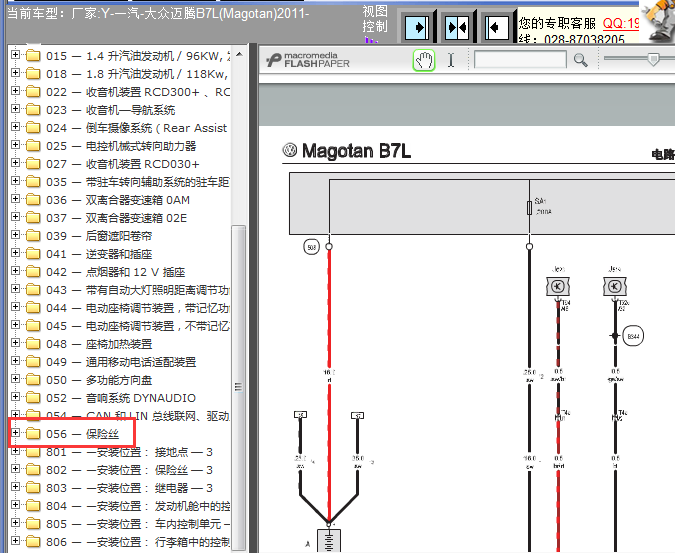The height and width of the screenshot is (553, 675).
Task: Click the Macromedia FlashPaper logo
Action: click(x=308, y=60)
